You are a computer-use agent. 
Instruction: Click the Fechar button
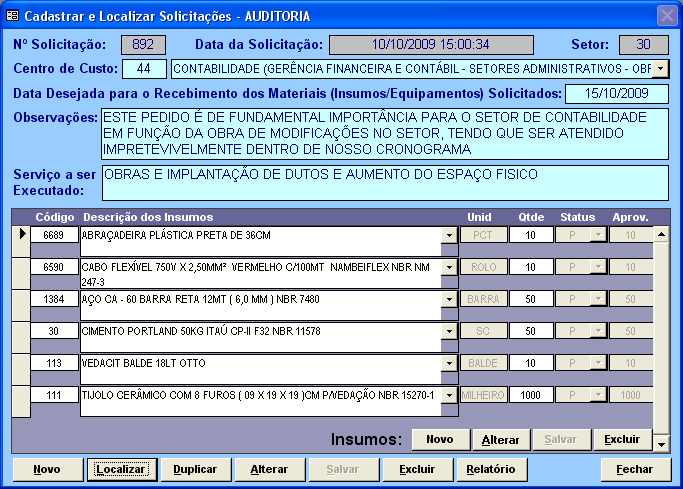(x=635, y=469)
